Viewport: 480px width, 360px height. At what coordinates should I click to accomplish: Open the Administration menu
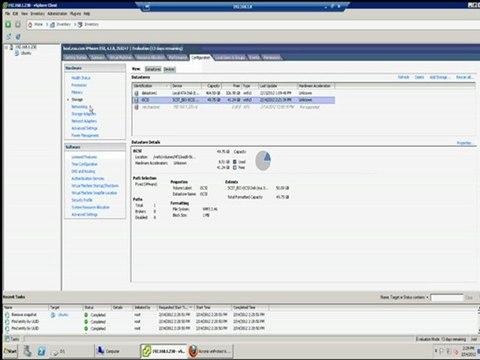57,14
